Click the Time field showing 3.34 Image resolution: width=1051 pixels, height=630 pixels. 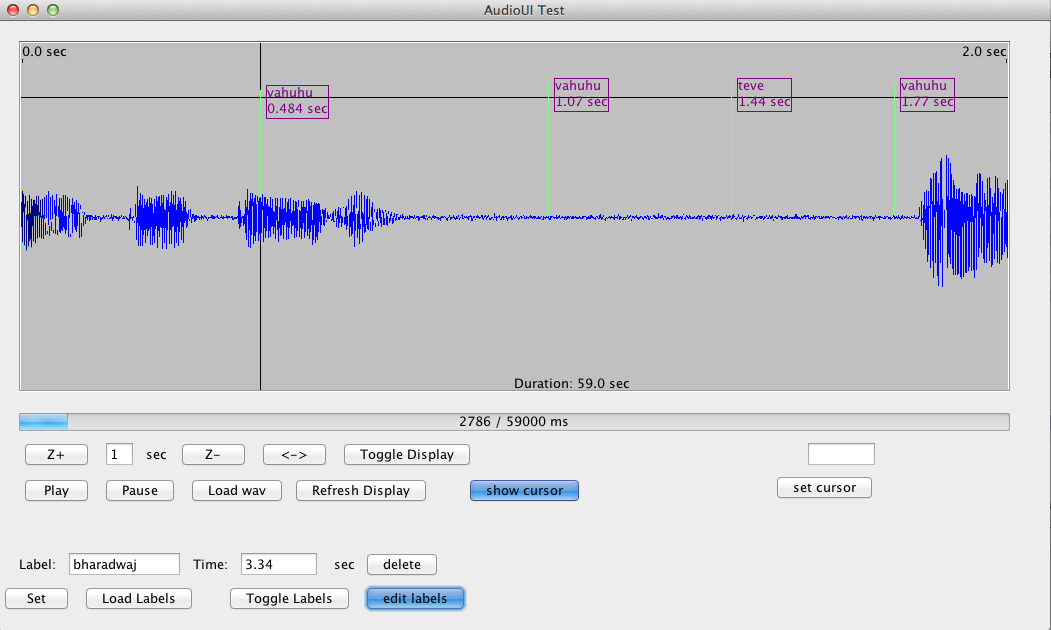click(x=279, y=564)
